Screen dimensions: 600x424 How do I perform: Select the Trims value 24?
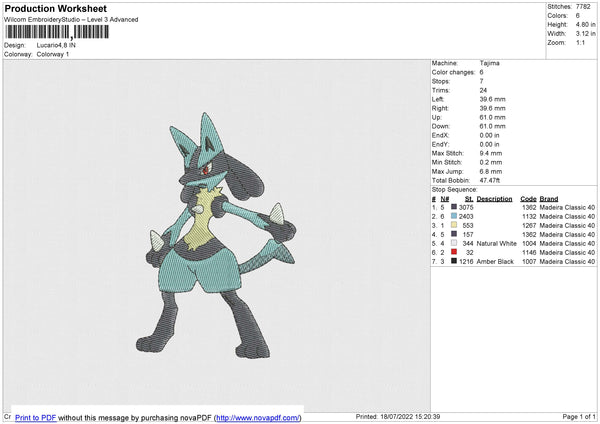click(x=483, y=90)
